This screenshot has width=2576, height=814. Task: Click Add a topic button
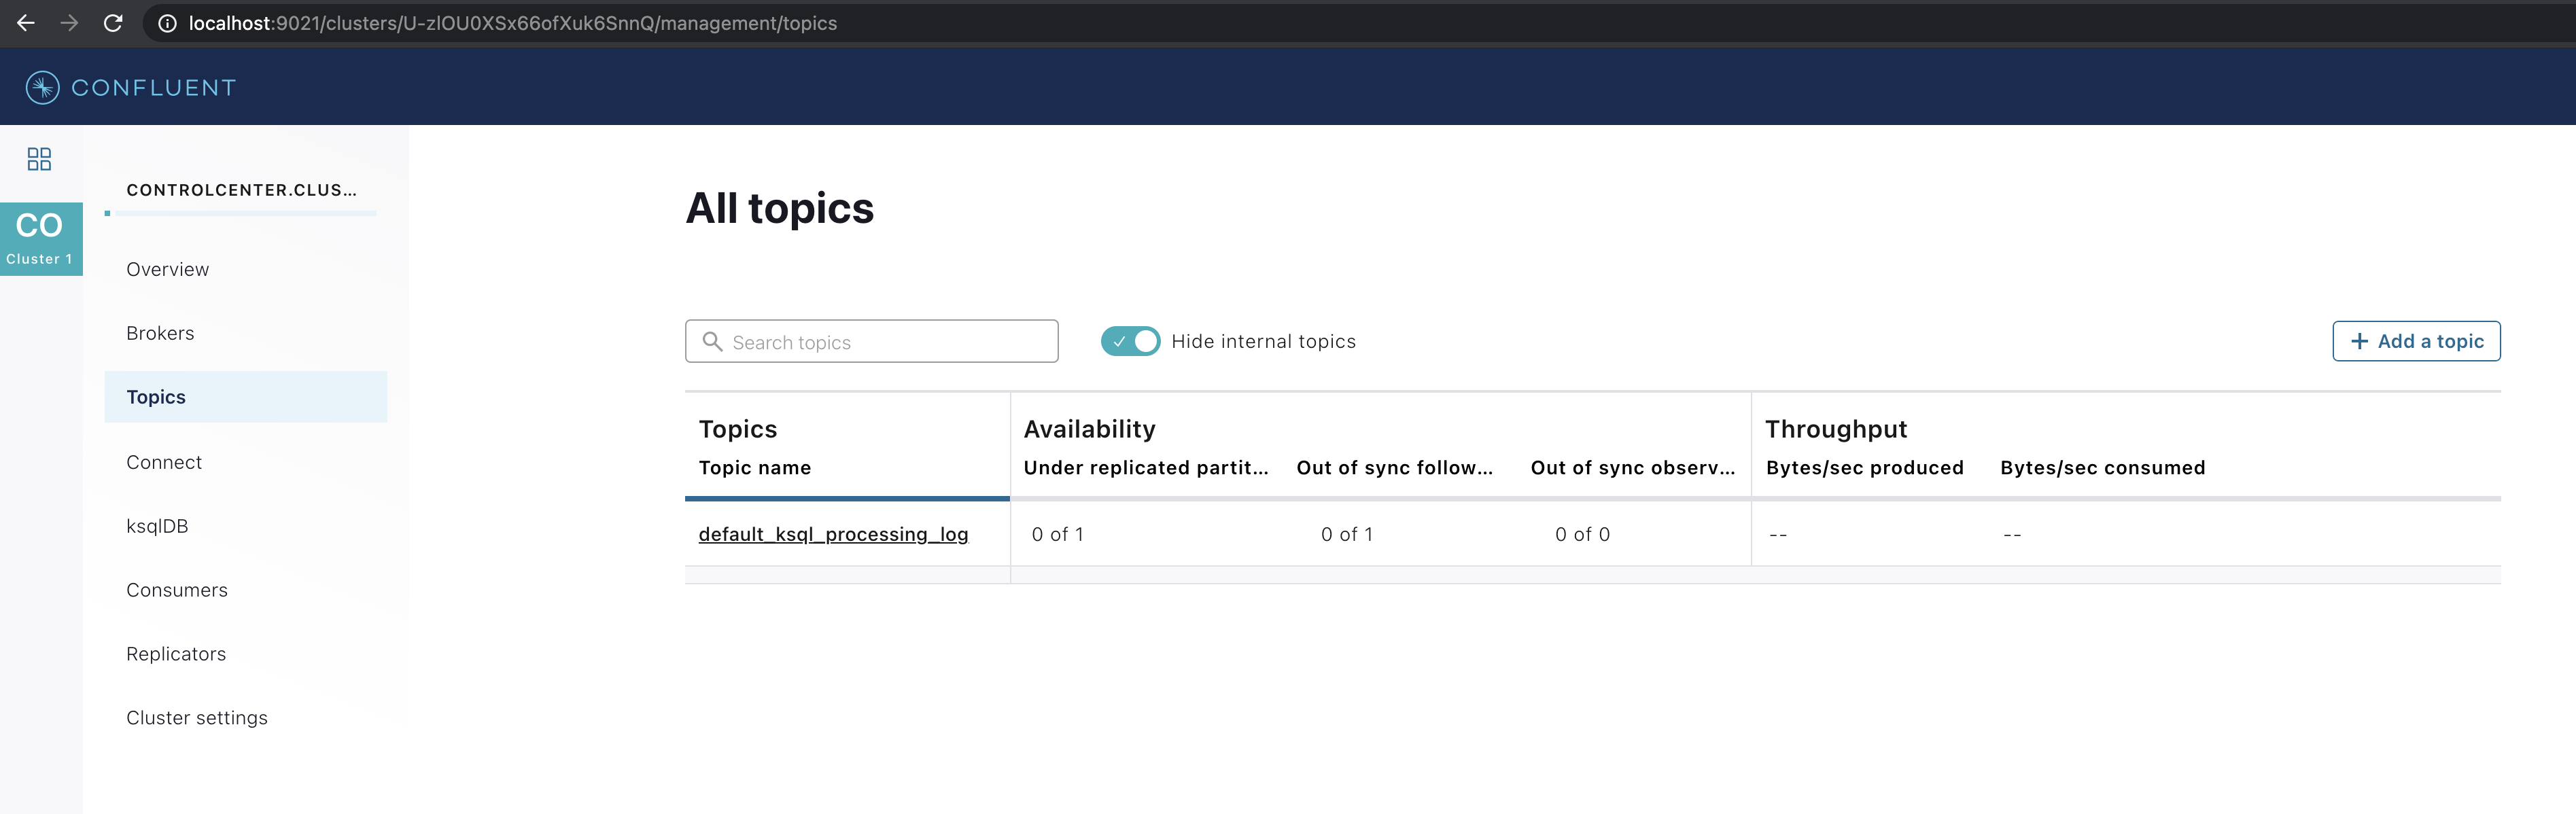point(2415,341)
